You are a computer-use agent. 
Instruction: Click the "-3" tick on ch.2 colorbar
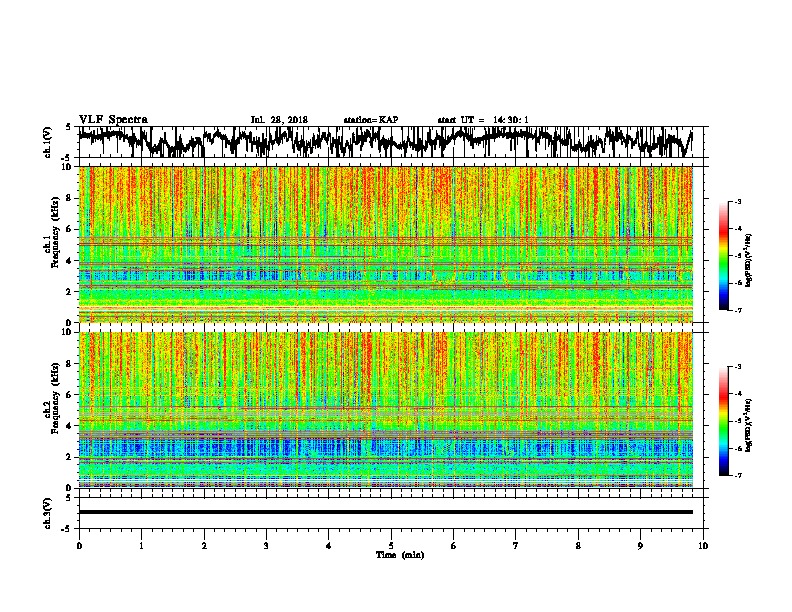(x=738, y=367)
